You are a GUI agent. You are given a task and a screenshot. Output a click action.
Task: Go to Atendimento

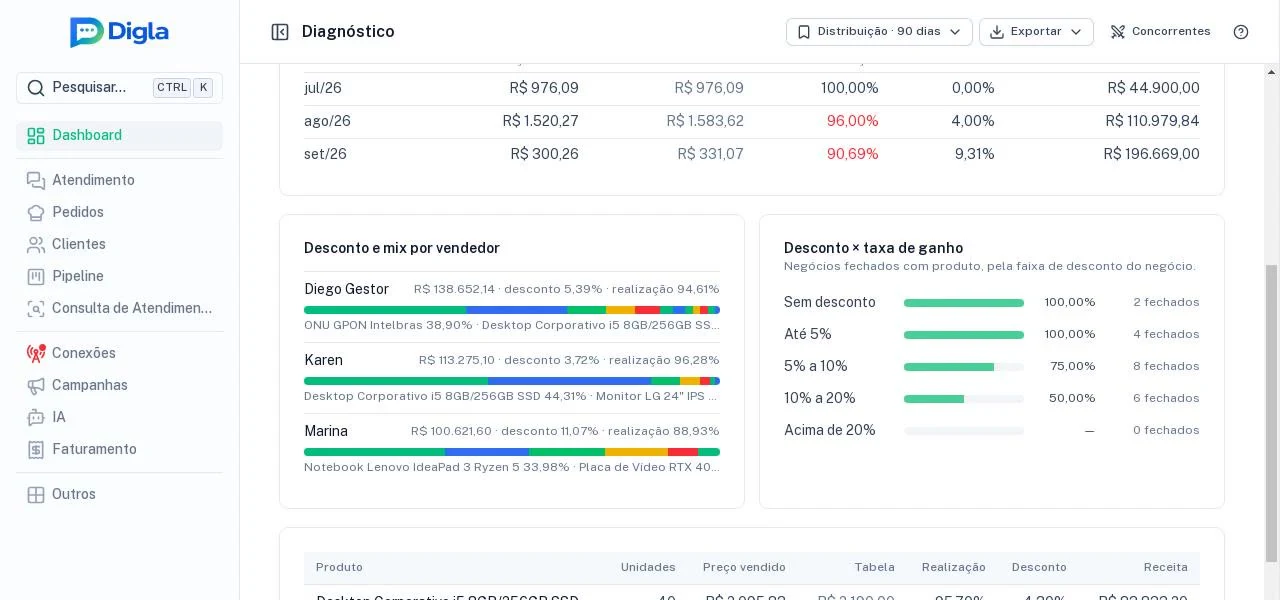click(x=119, y=181)
